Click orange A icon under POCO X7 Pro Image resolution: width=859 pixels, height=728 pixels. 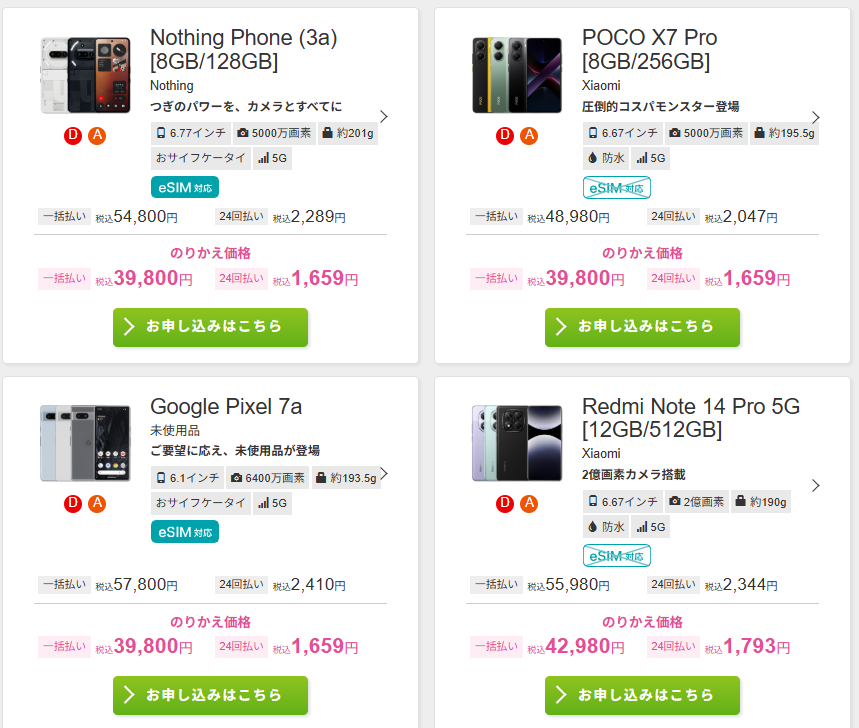pos(528,136)
